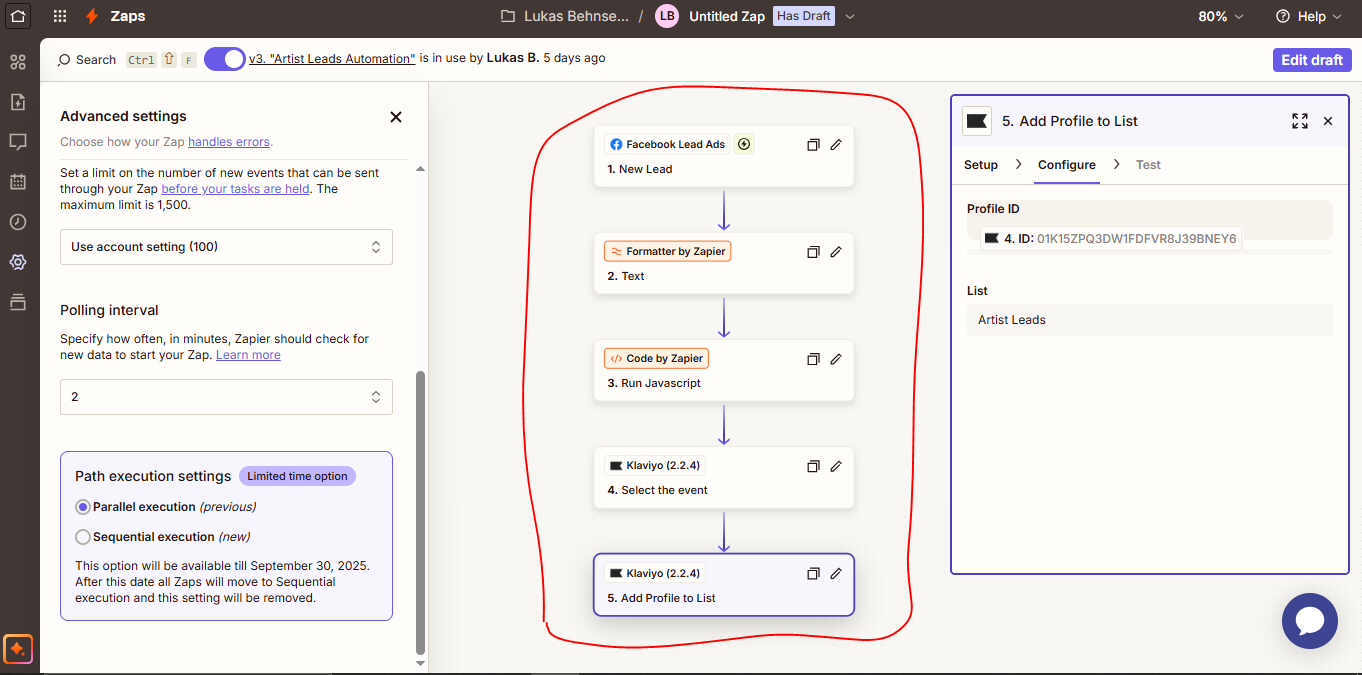
Task: Click the Edit draft button
Action: (x=1312, y=60)
